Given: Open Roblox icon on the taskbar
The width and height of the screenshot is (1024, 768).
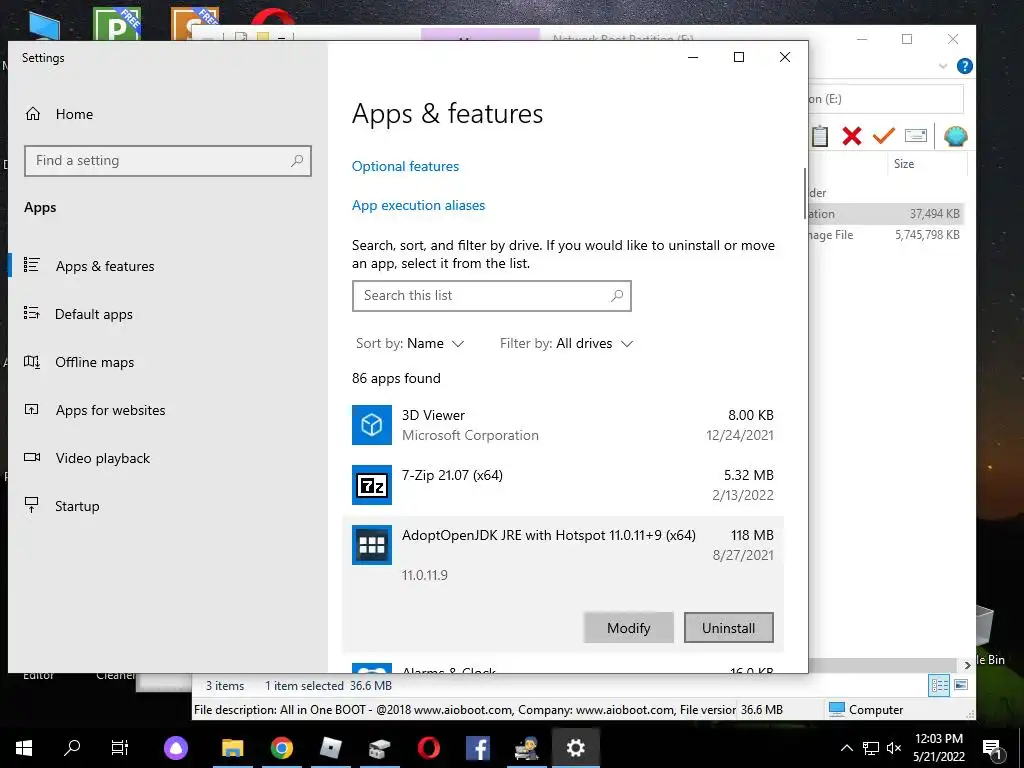Looking at the screenshot, I should coord(330,748).
